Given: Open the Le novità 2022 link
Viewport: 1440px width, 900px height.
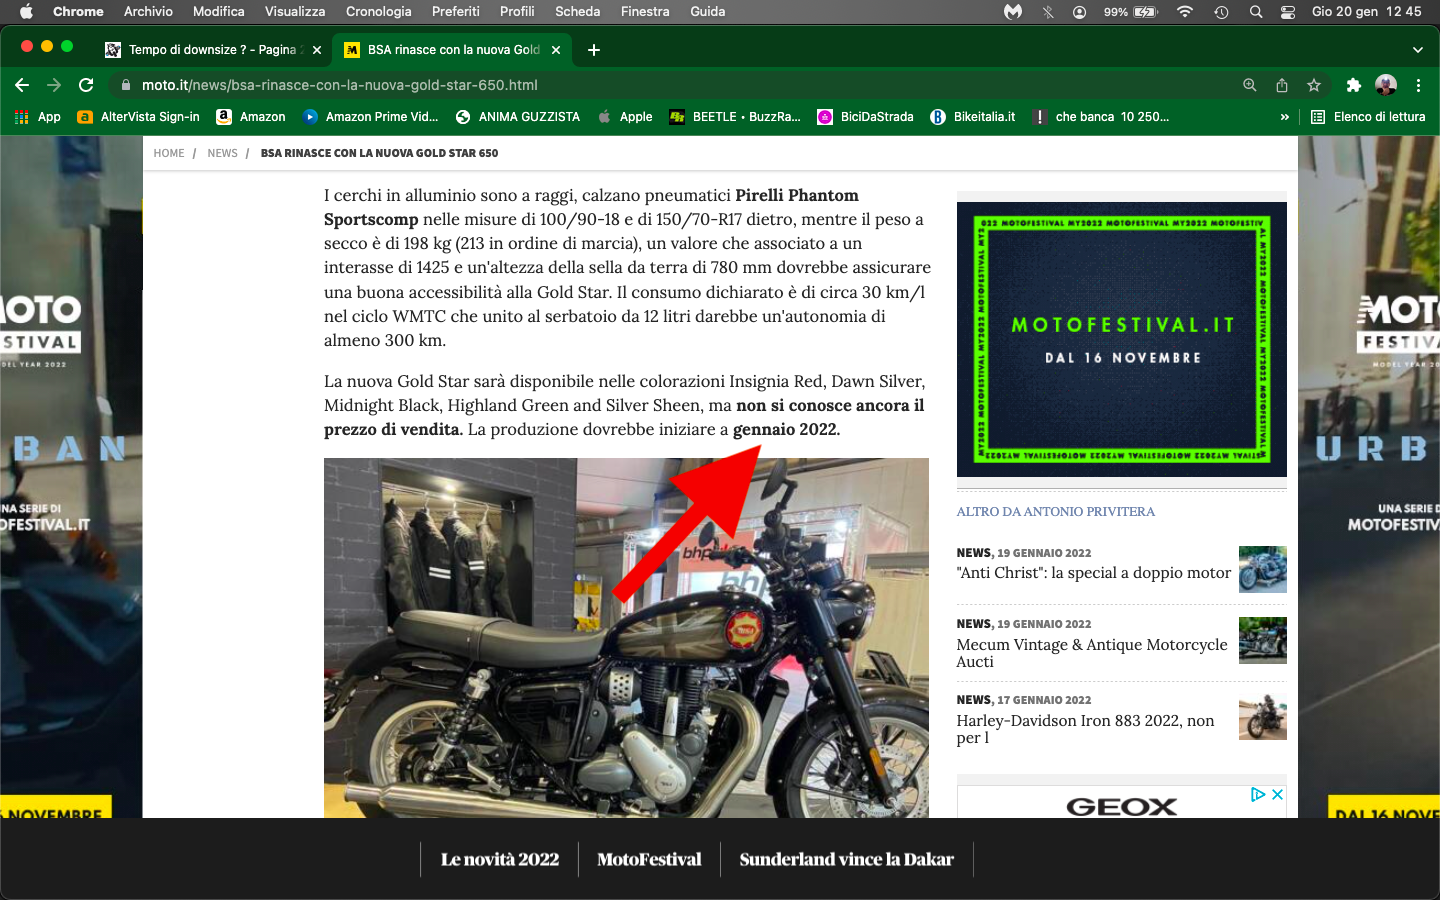Looking at the screenshot, I should coord(500,859).
